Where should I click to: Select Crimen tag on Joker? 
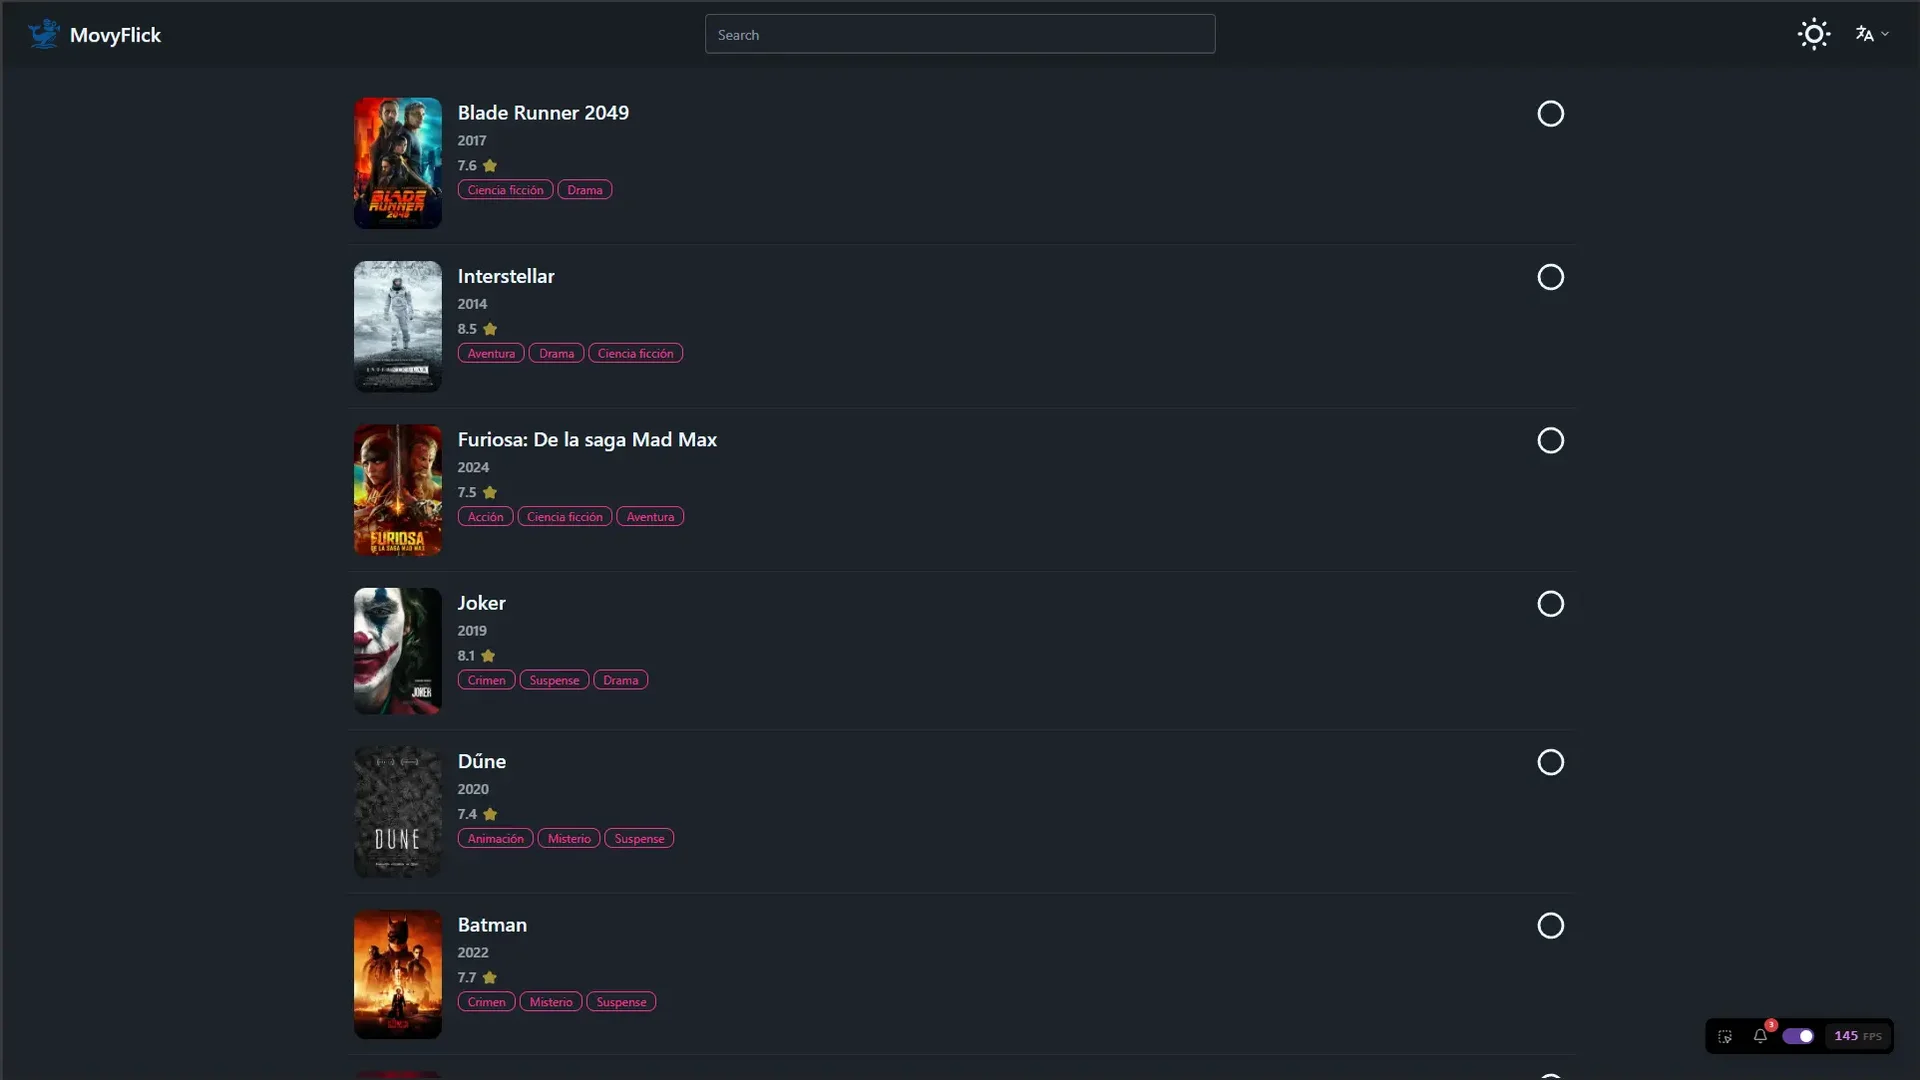(486, 680)
